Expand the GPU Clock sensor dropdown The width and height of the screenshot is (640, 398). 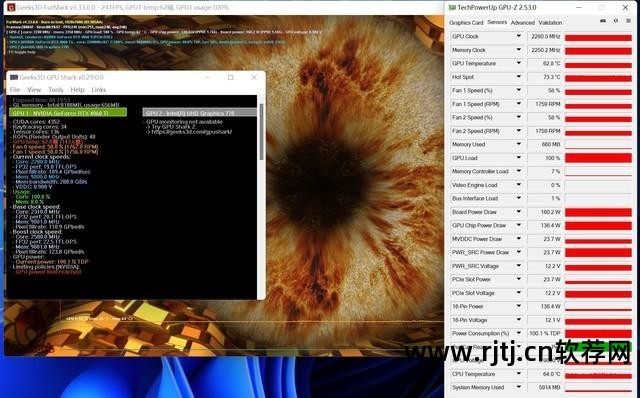tap(519, 36)
